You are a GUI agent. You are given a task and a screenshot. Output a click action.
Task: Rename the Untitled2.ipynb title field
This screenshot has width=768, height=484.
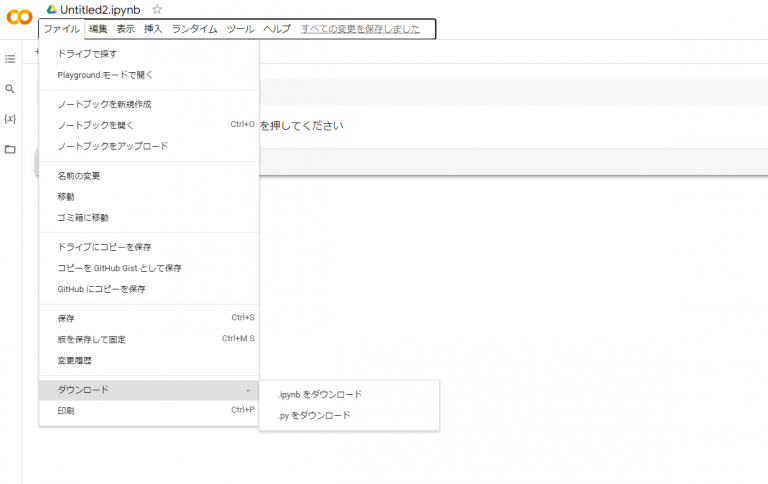(100, 9)
